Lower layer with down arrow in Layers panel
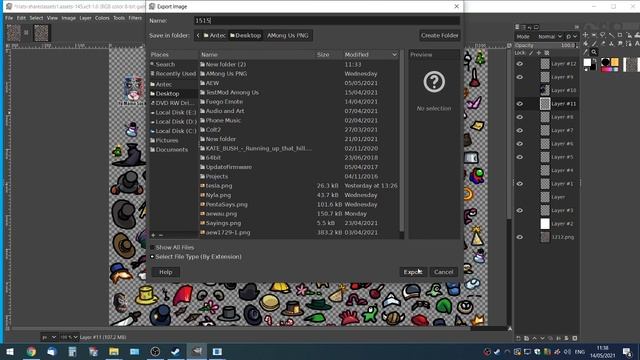The height and width of the screenshot is (360, 640). (542, 338)
